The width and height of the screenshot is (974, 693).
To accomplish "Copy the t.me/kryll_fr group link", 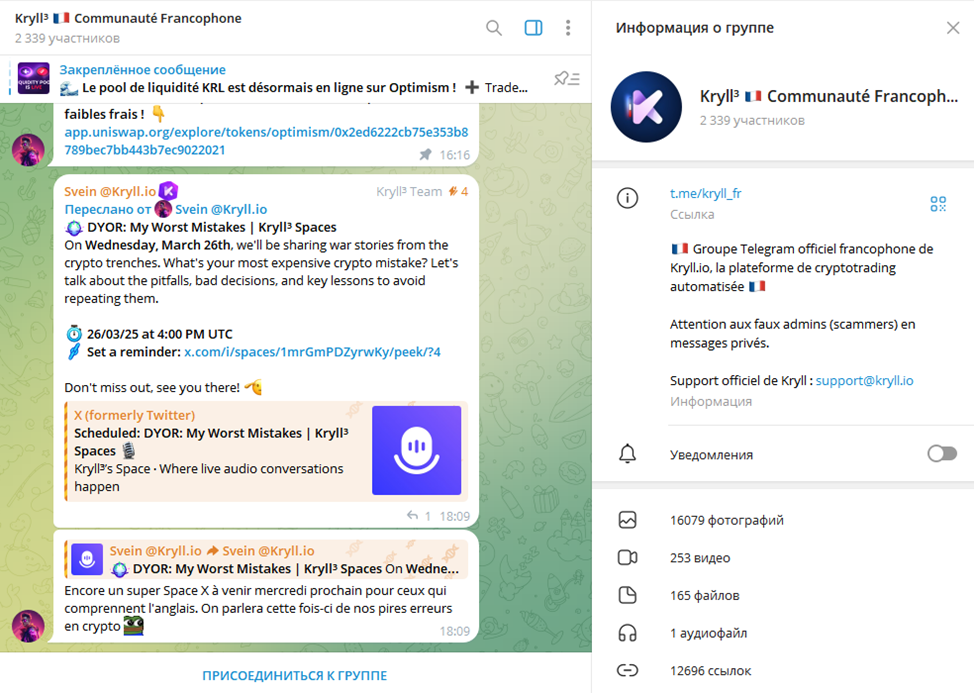I will (706, 193).
